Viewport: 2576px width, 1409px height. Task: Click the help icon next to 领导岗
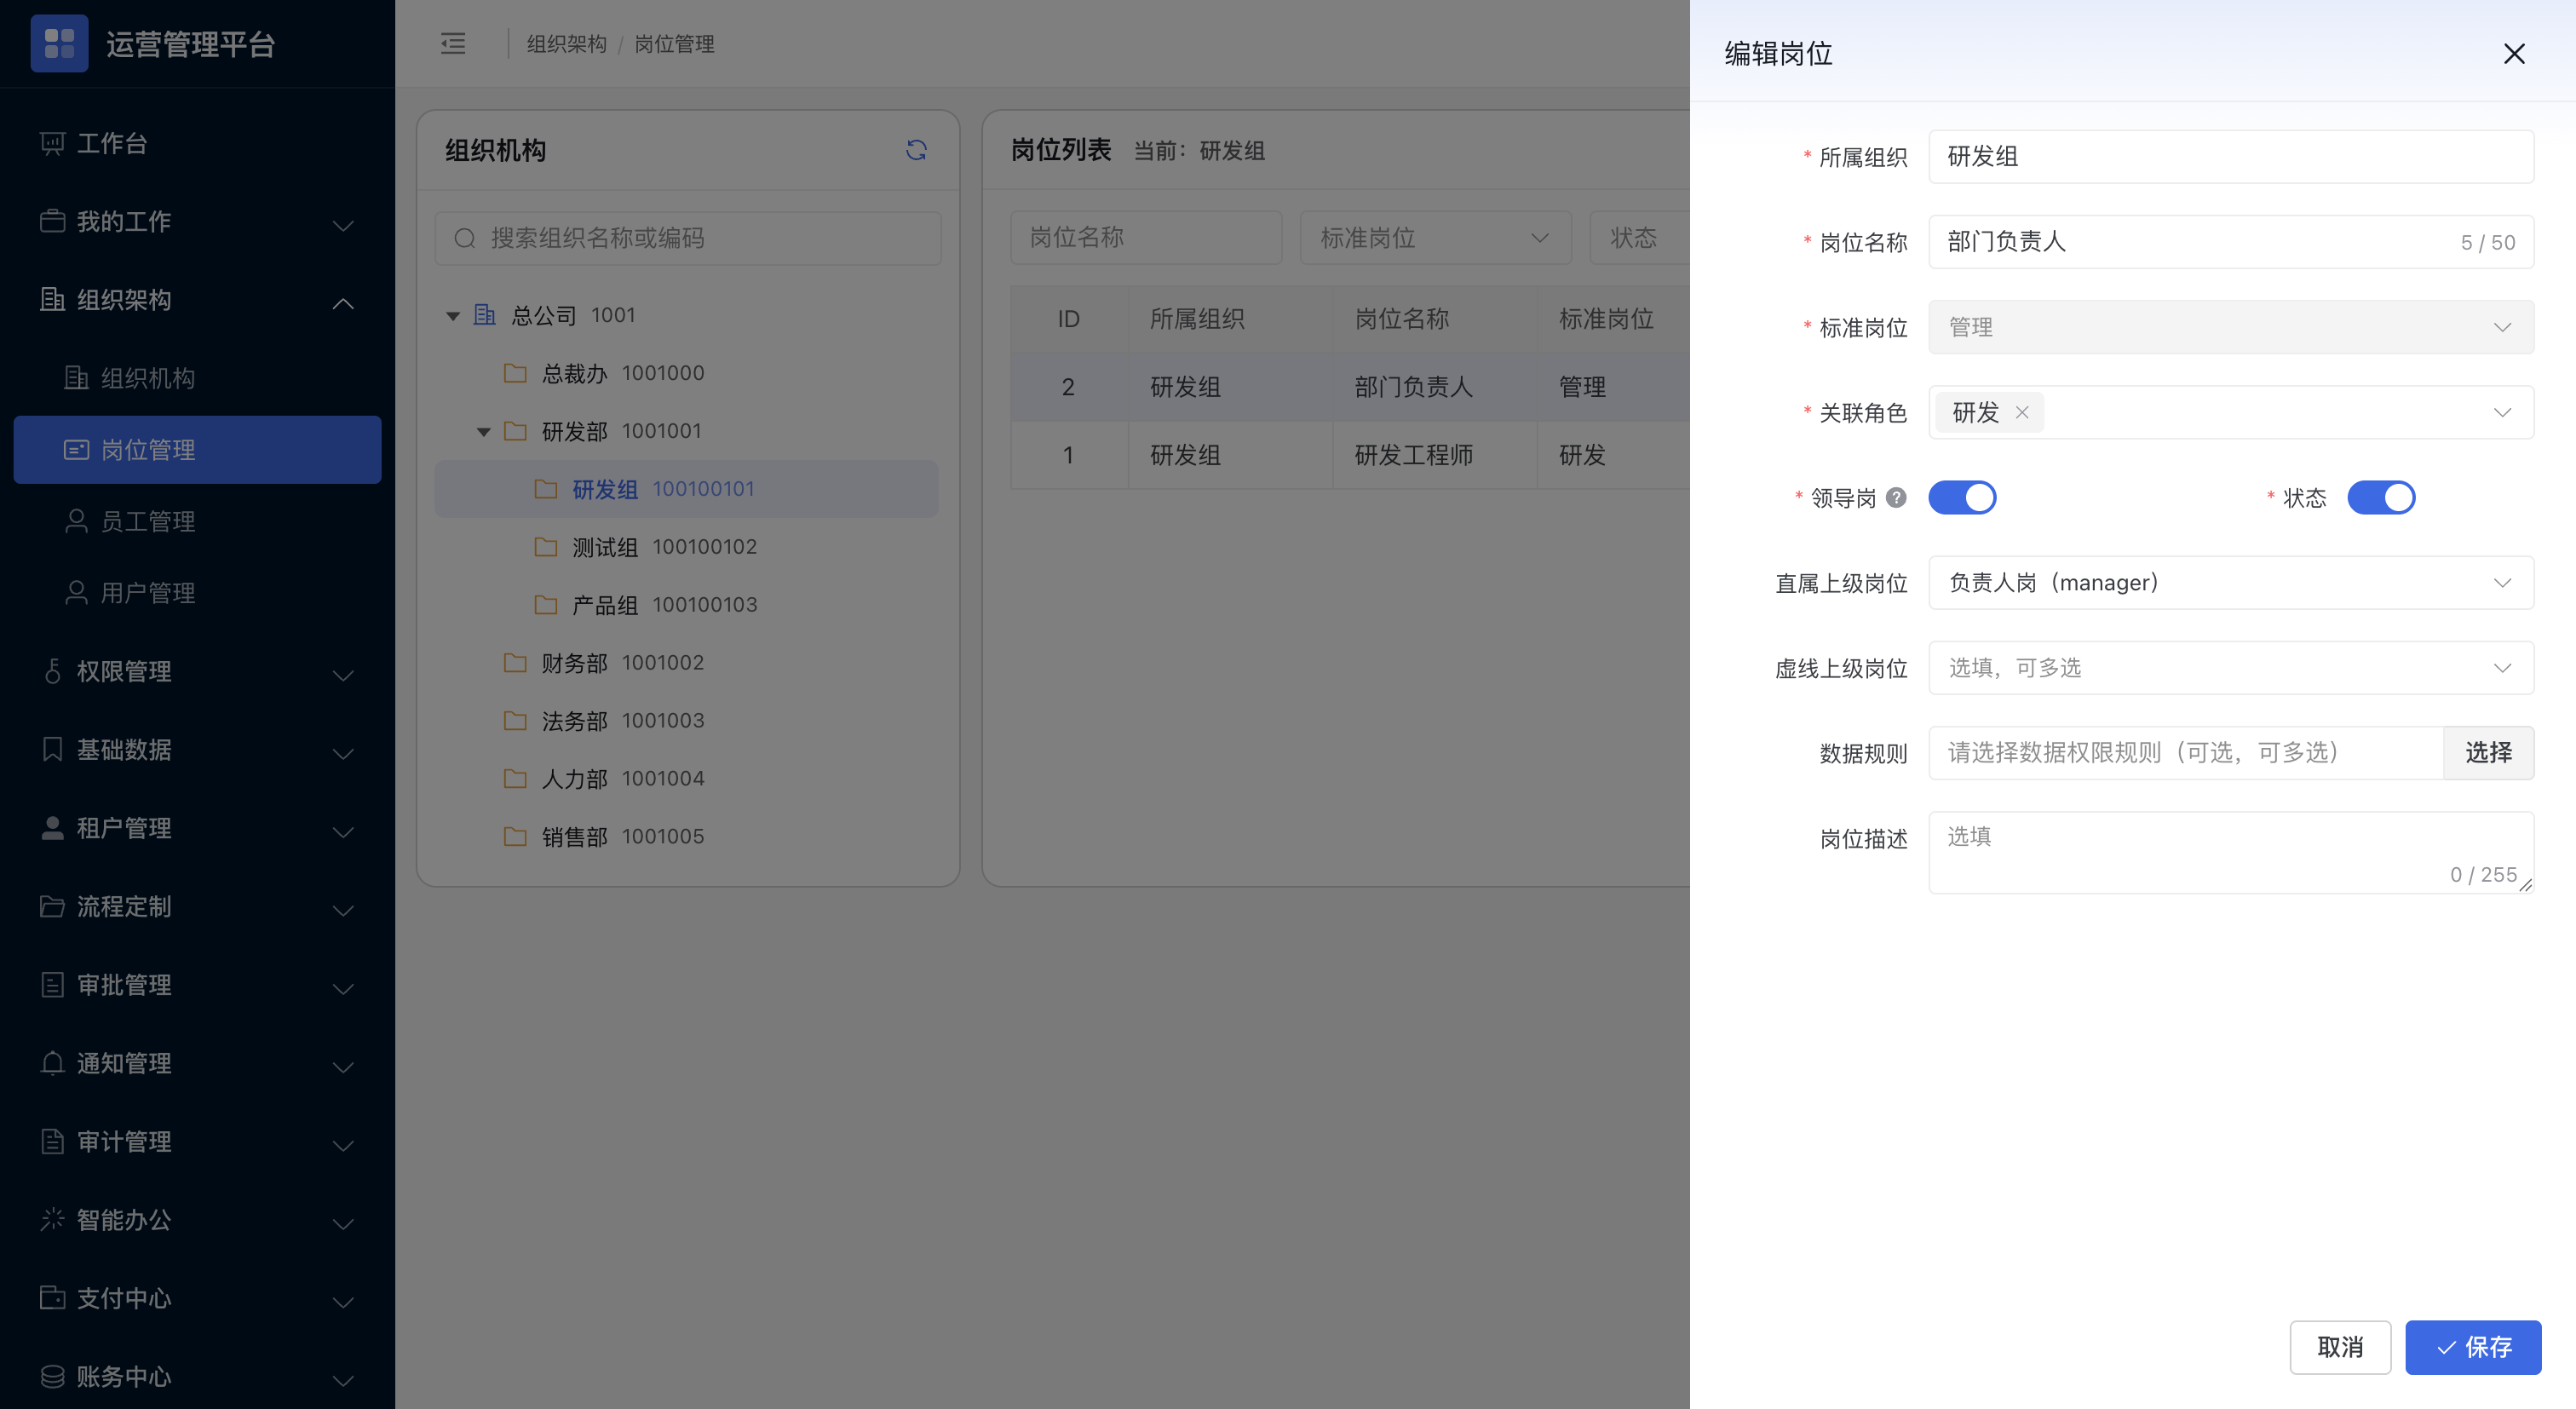pyautogui.click(x=1896, y=498)
